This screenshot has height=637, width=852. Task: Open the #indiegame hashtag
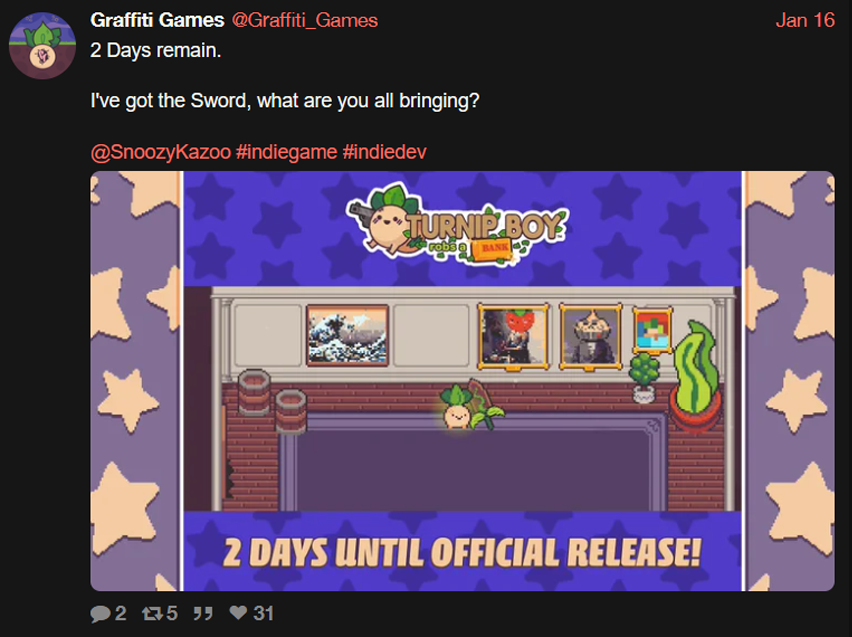pyautogui.click(x=286, y=152)
